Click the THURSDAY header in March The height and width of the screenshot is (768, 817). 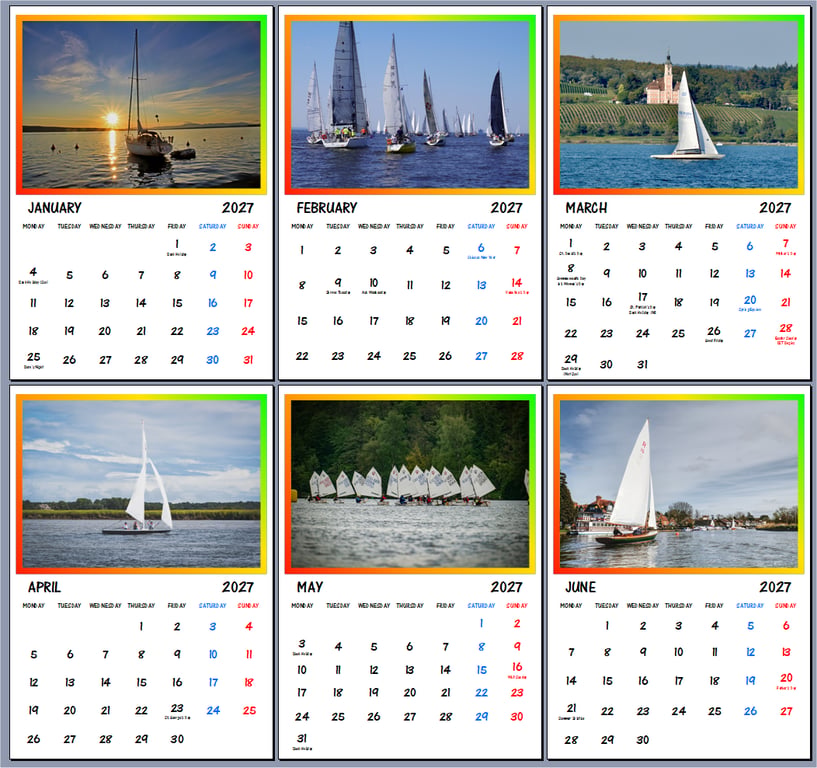pyautogui.click(x=678, y=226)
